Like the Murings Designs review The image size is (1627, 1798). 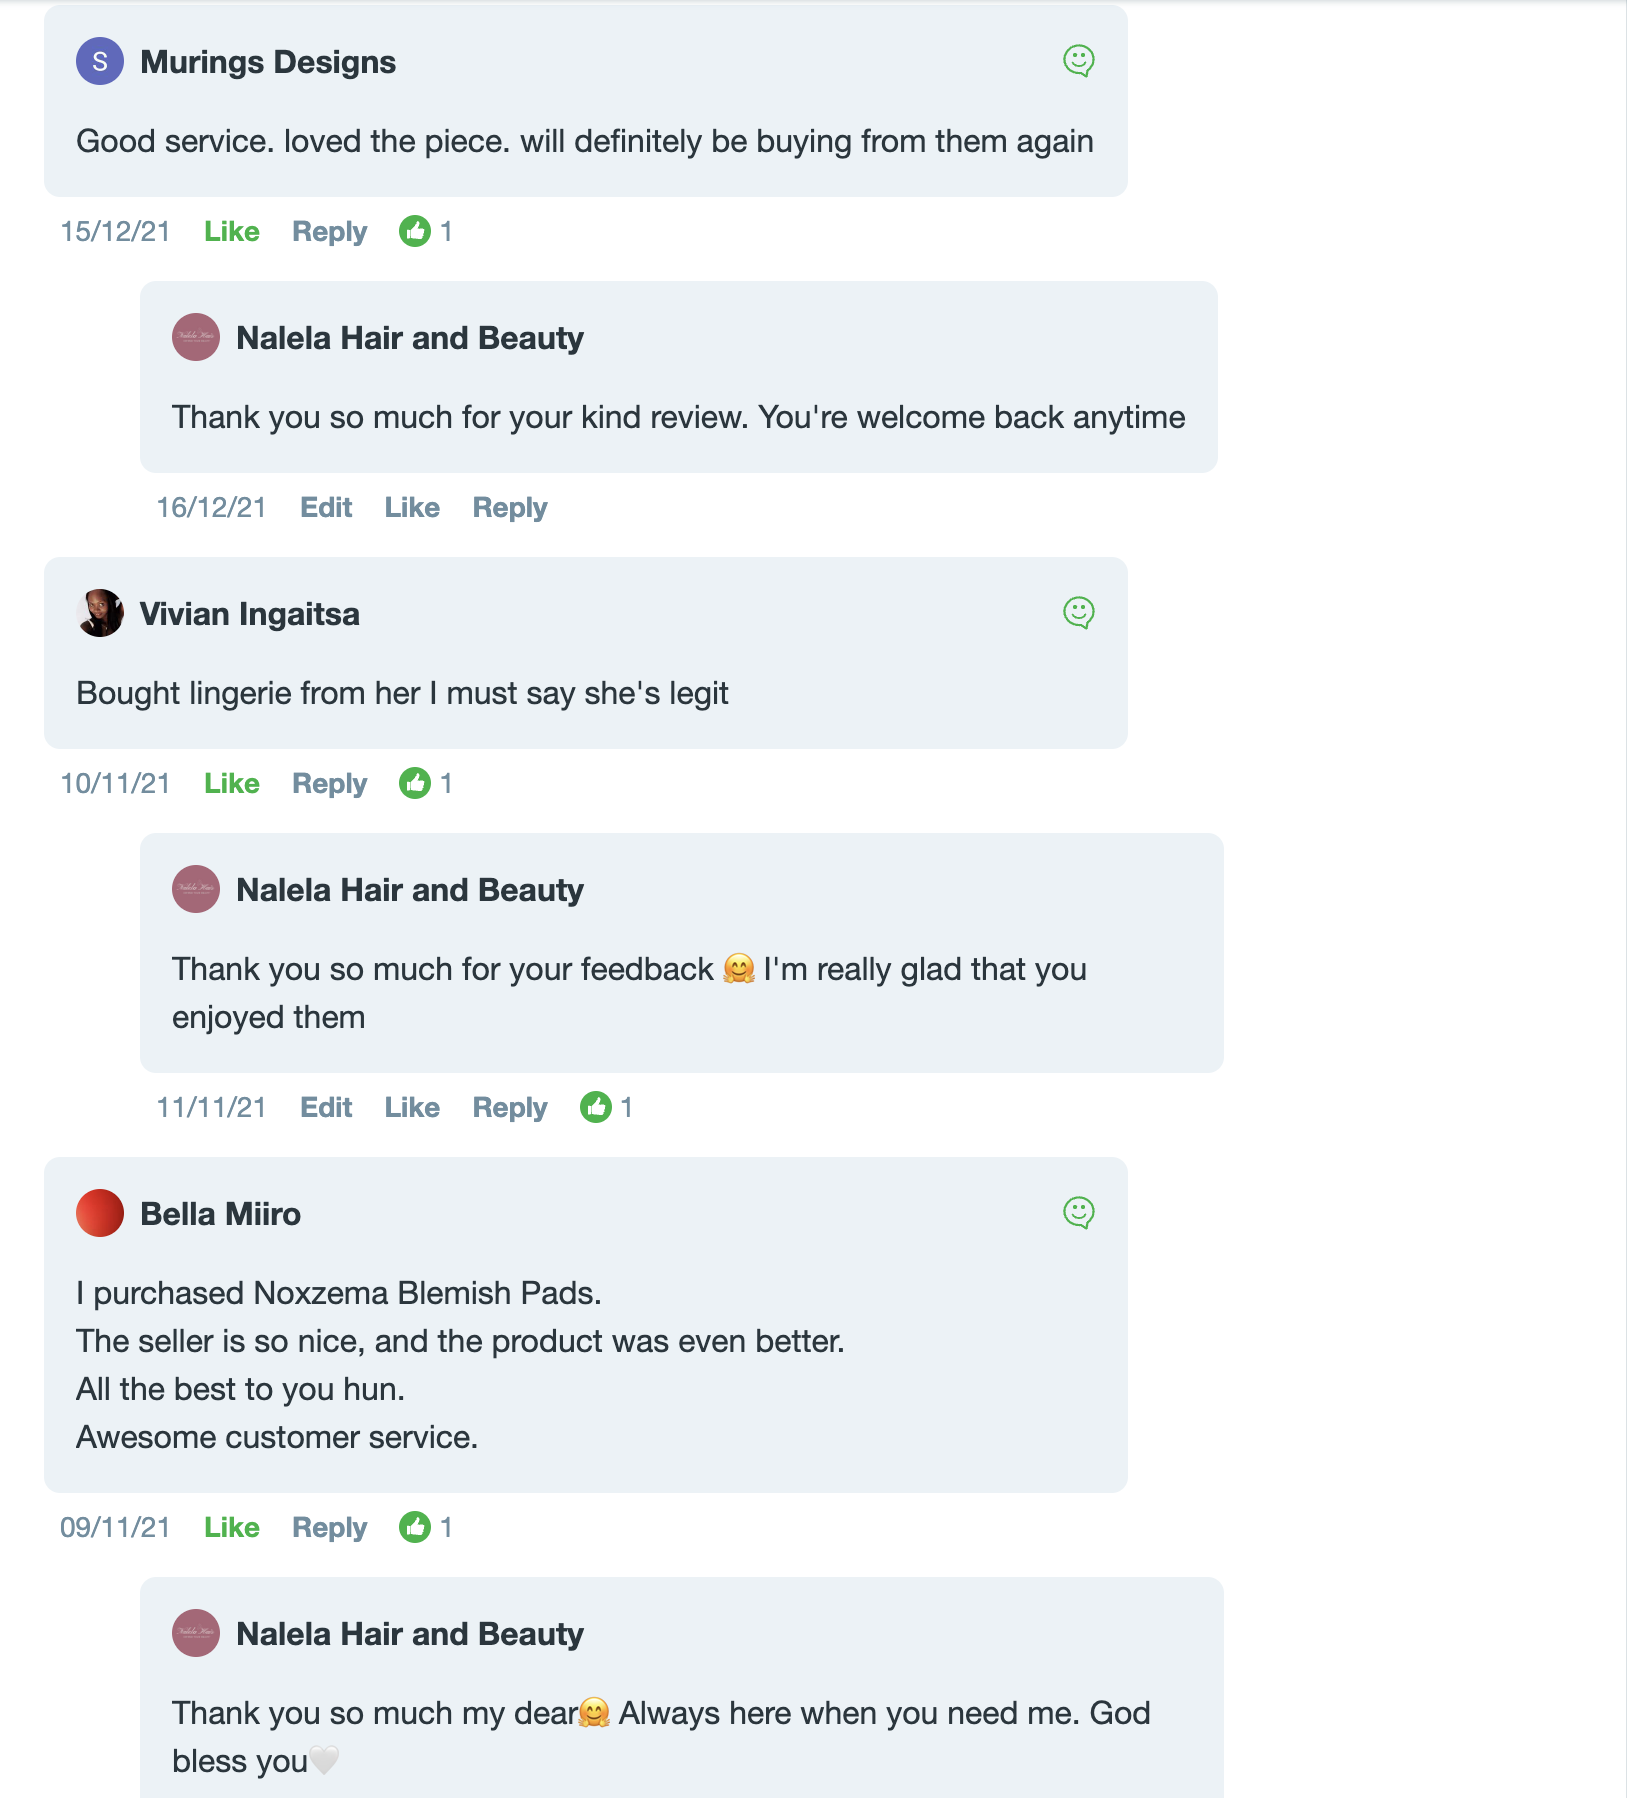pyautogui.click(x=232, y=231)
